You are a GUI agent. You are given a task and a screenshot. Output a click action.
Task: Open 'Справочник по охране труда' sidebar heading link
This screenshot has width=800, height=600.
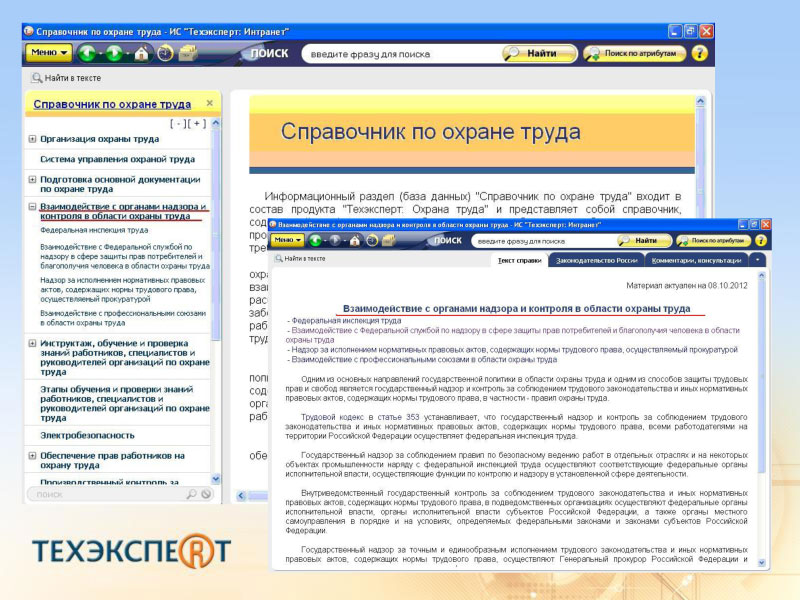(x=112, y=104)
